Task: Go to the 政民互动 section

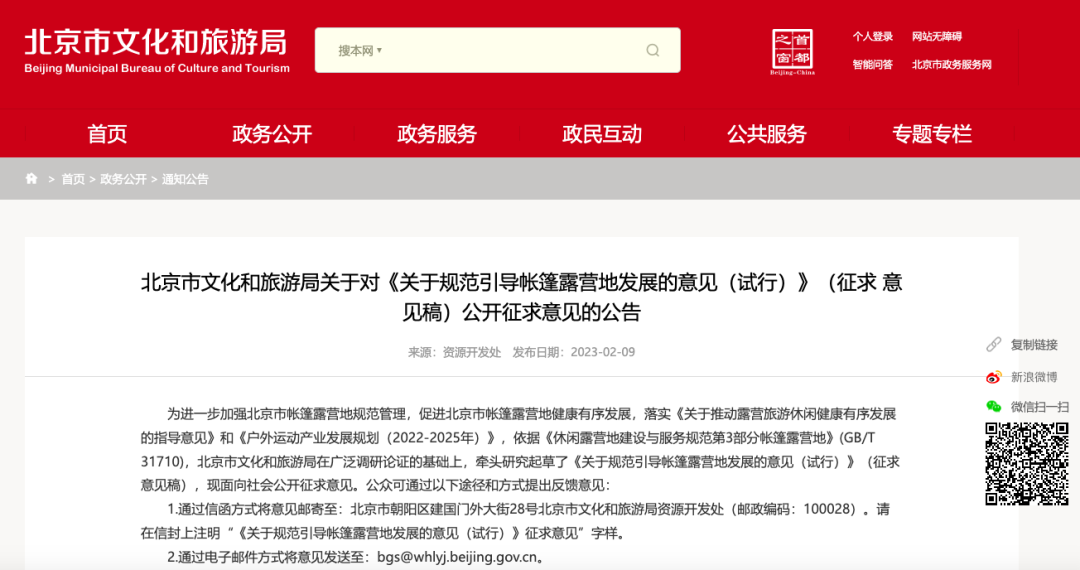Action: point(602,134)
